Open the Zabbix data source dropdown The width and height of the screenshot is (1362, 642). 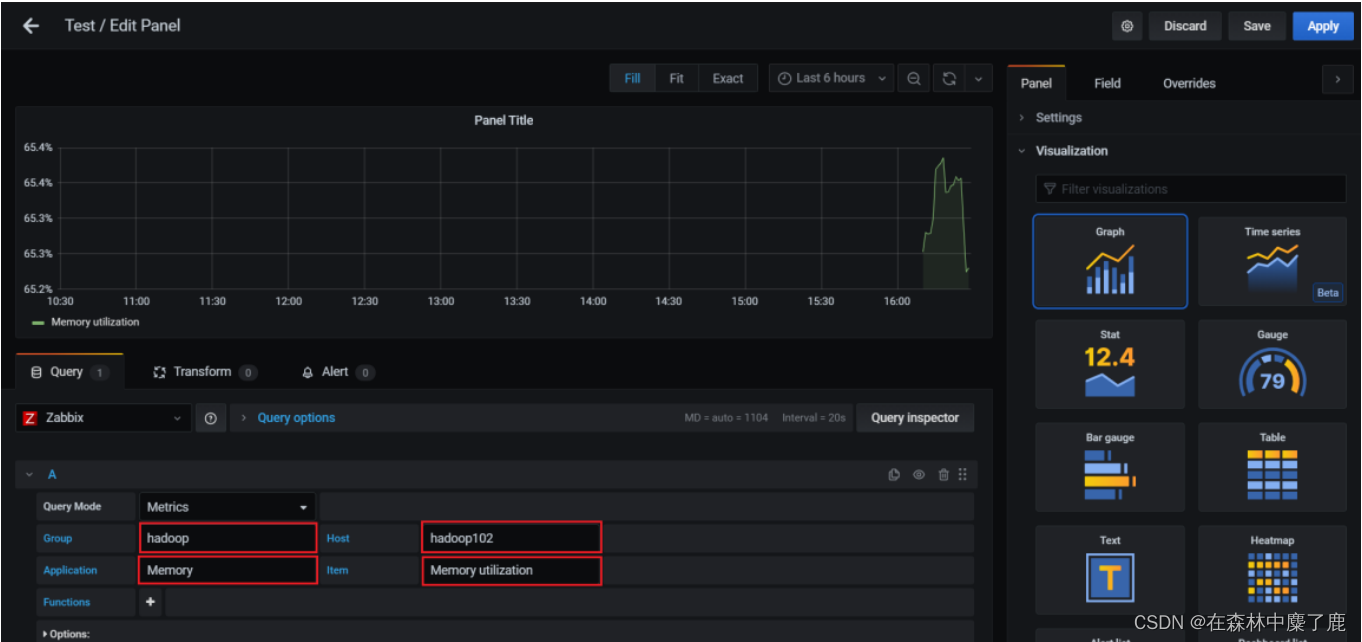[x=103, y=418]
